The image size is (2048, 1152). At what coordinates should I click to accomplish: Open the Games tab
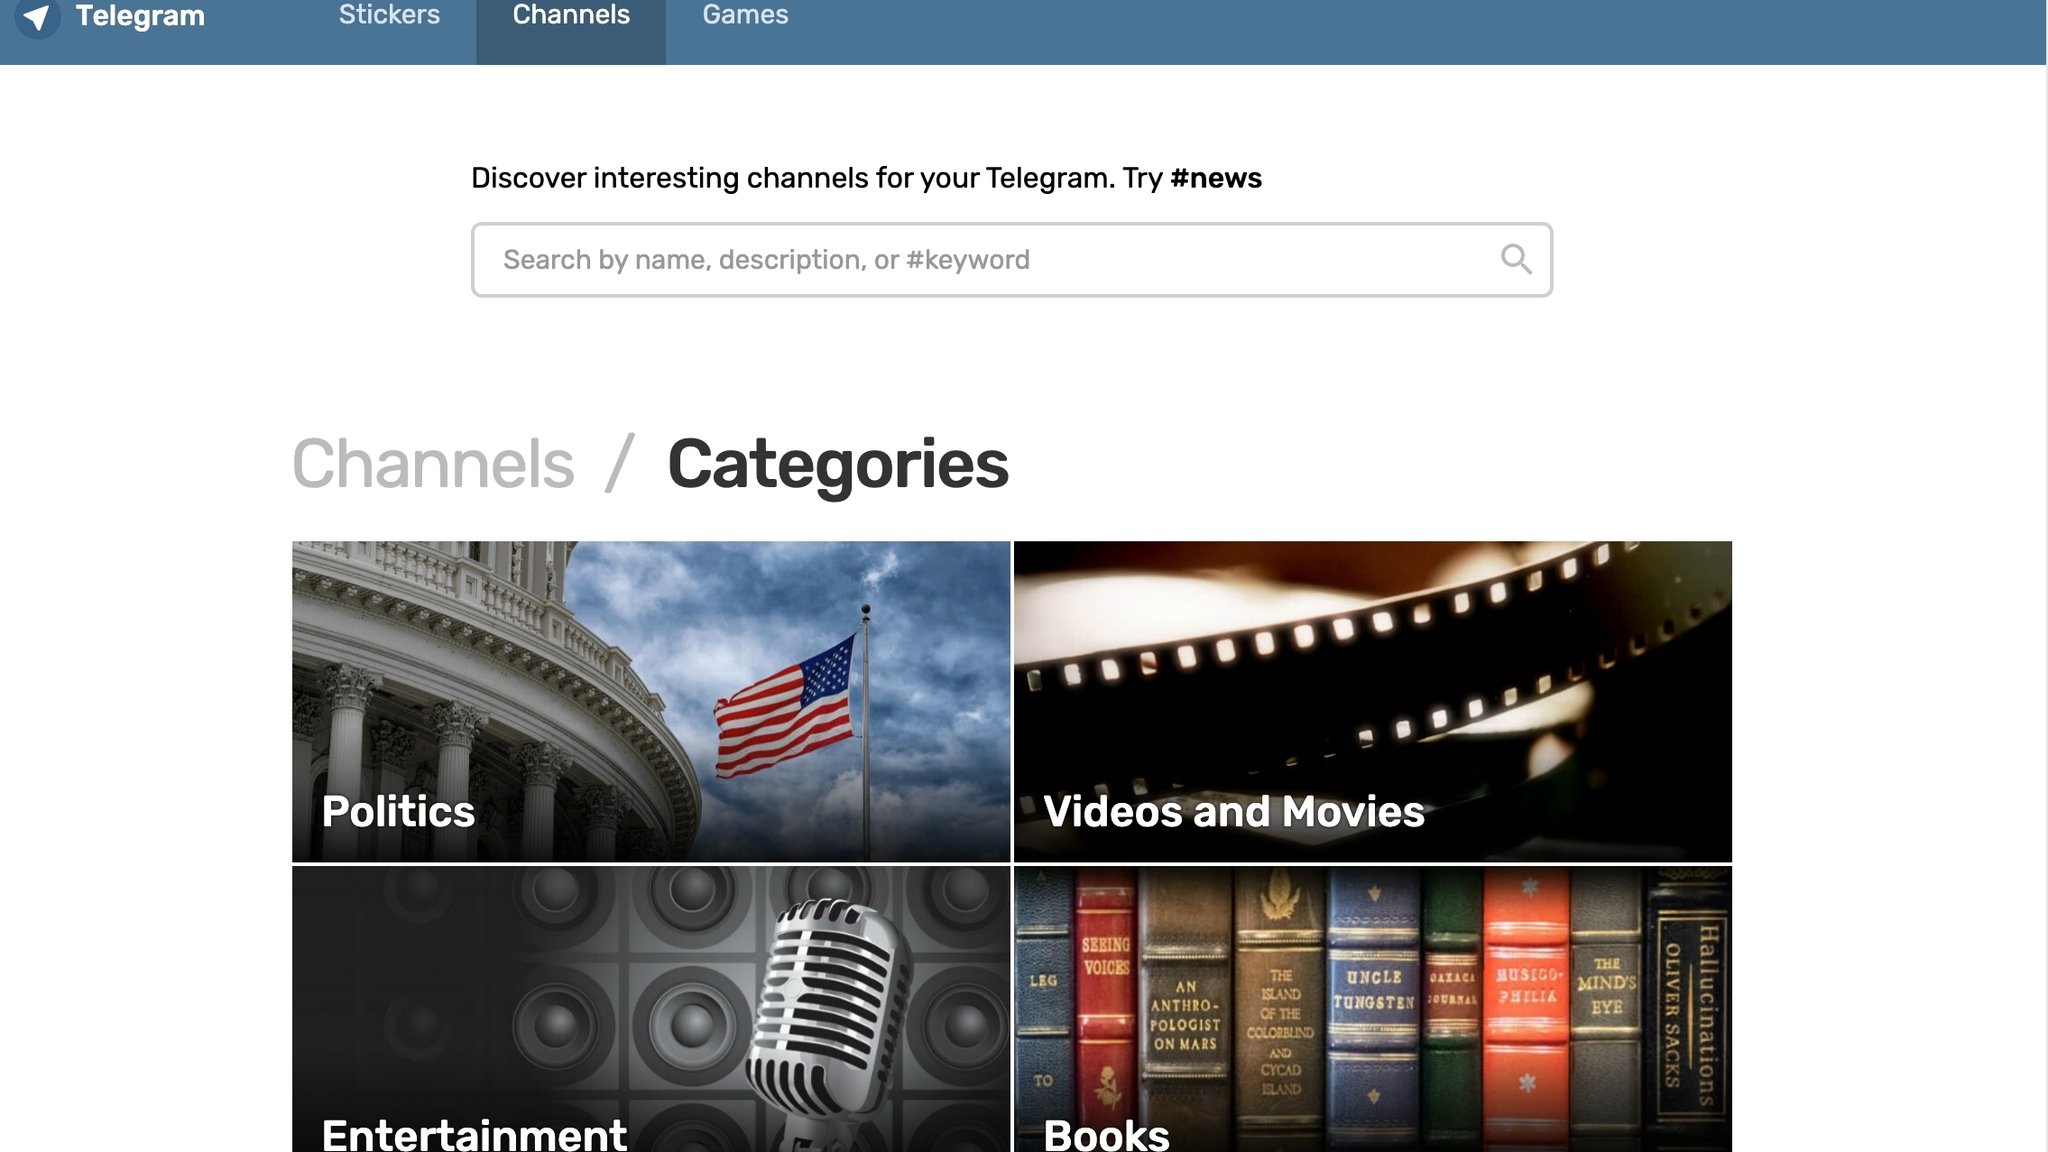coord(745,16)
